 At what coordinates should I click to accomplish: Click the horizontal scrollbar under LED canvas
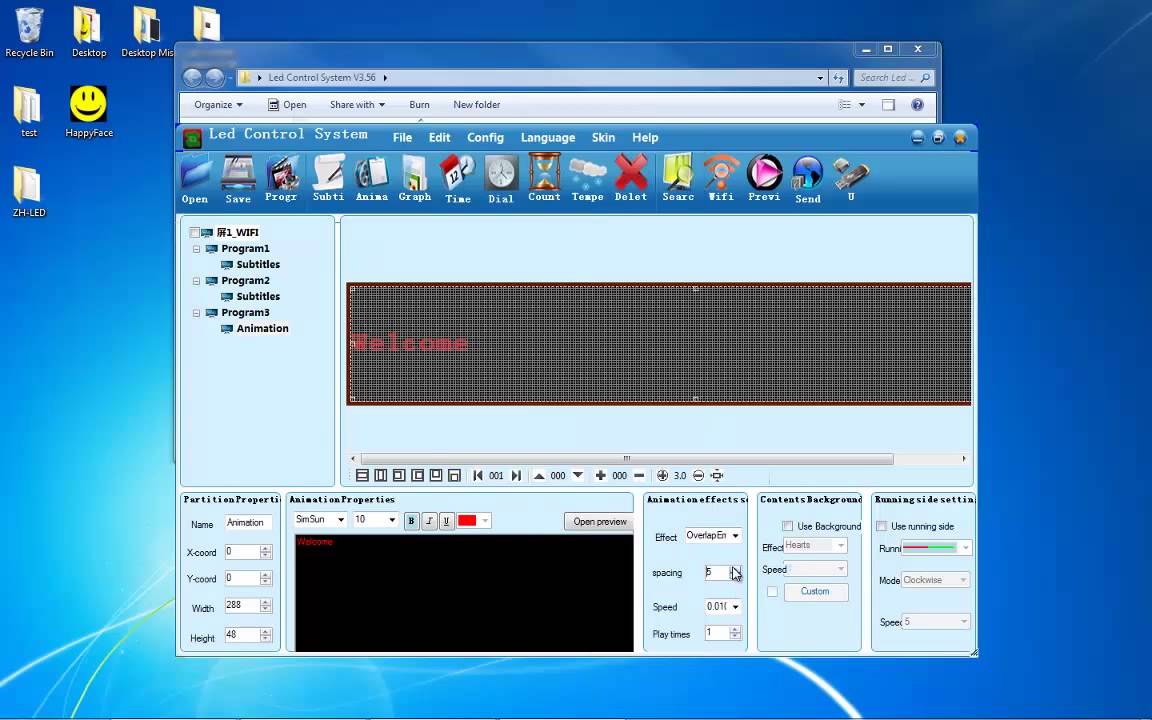point(627,458)
